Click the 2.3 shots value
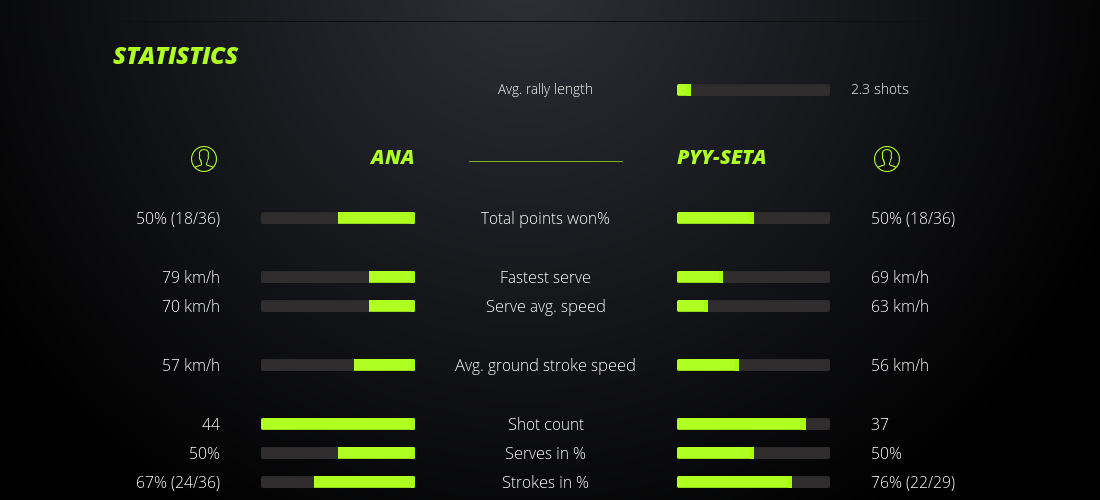 (879, 89)
